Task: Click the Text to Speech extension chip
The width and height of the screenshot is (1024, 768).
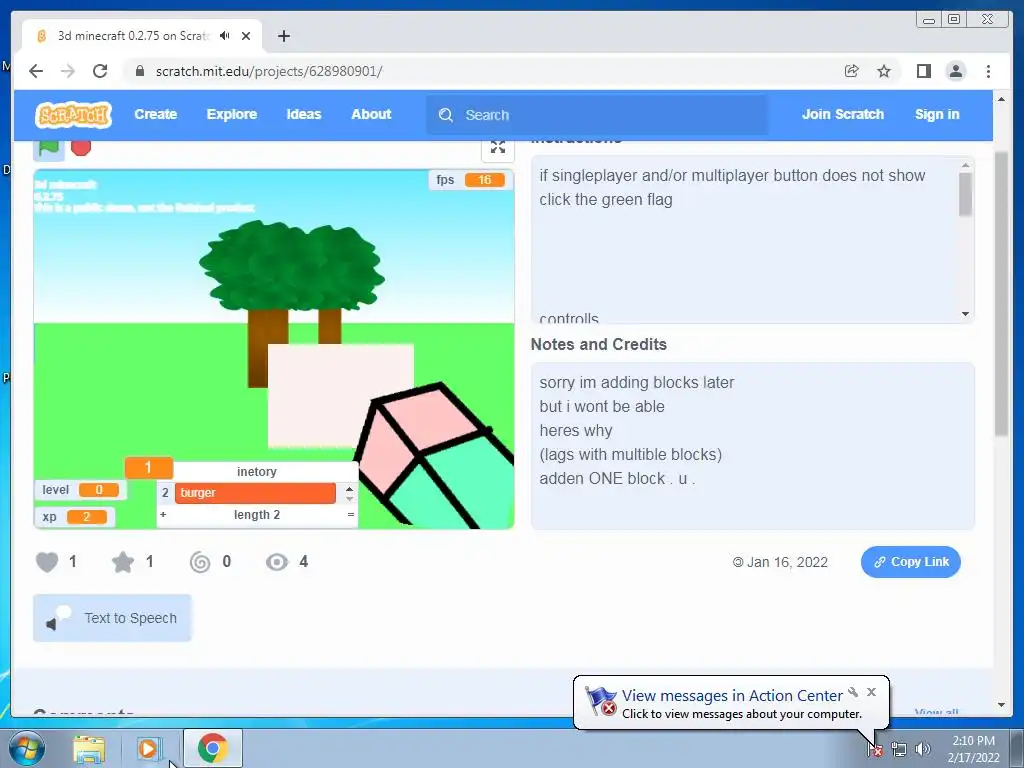Action: coord(112,618)
